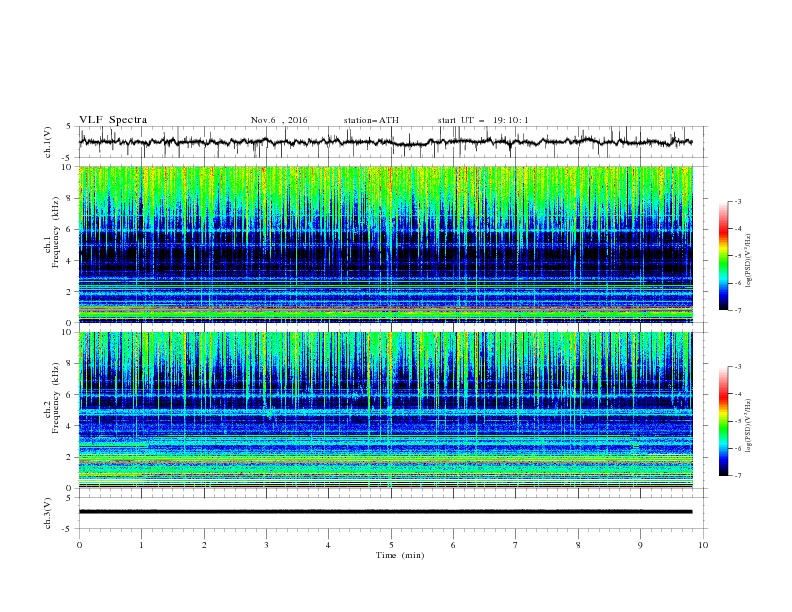Click time axis tick label "3"
The width and height of the screenshot is (792, 612).
click(266, 545)
